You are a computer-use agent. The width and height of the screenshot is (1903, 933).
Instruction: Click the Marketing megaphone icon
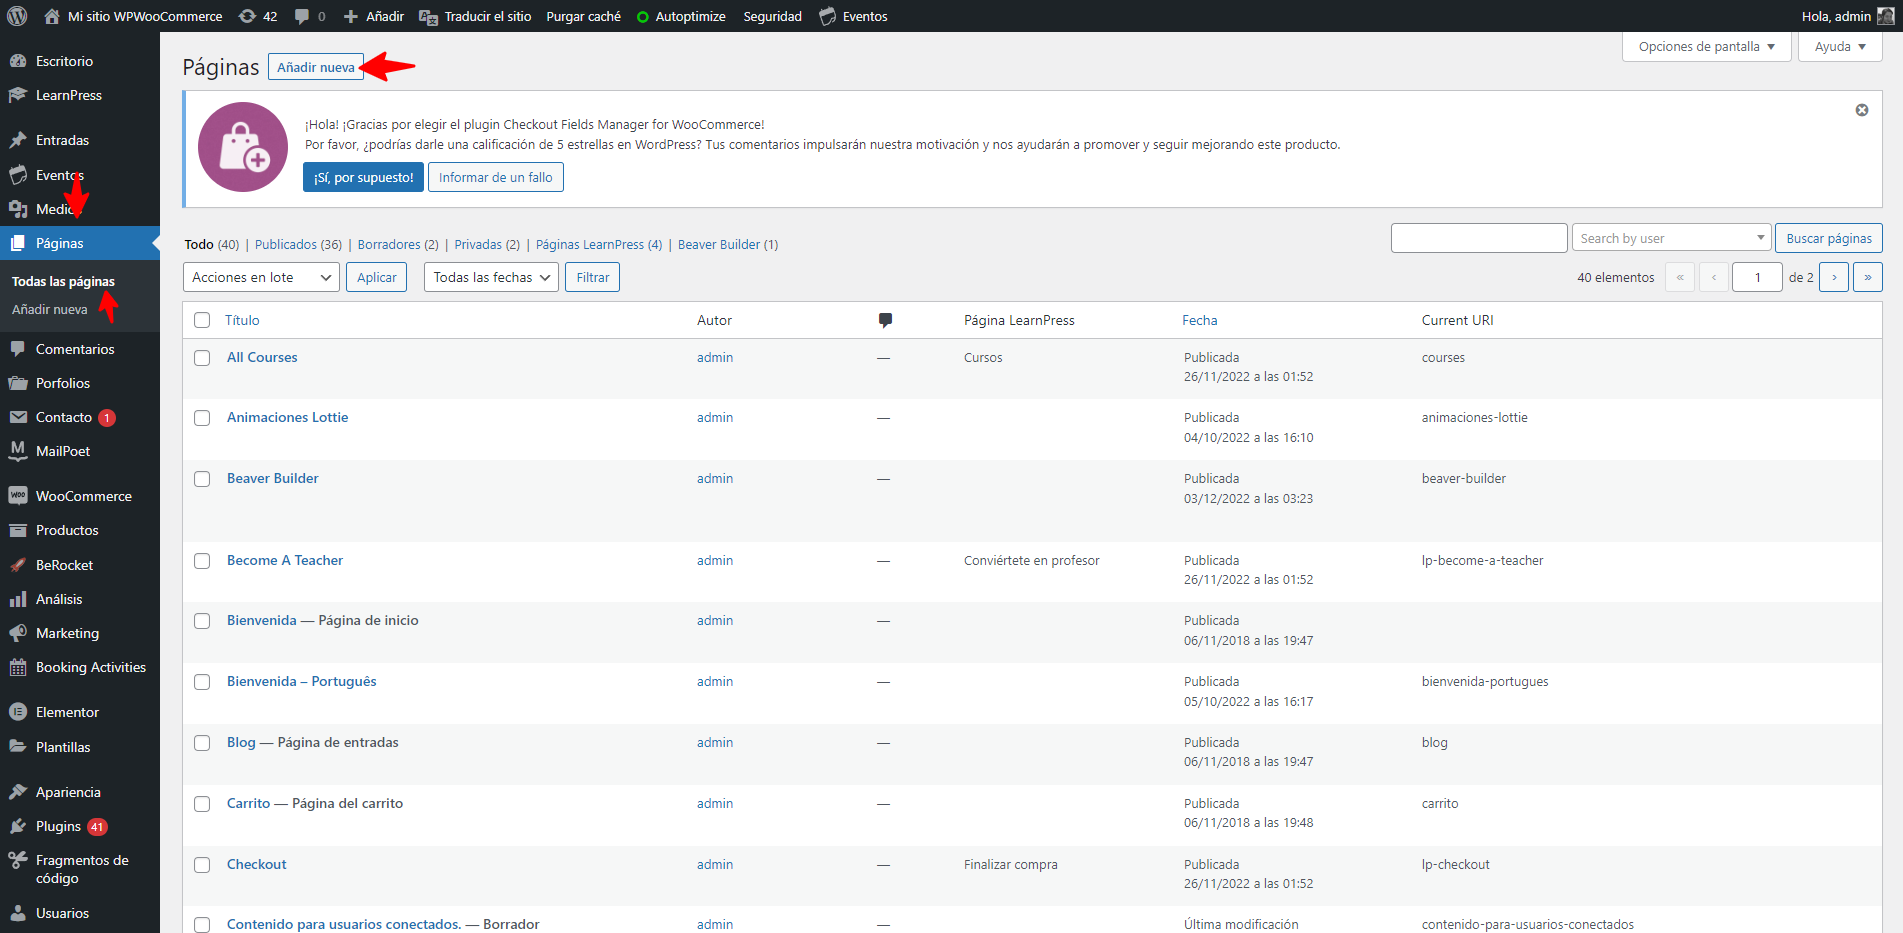pos(18,633)
